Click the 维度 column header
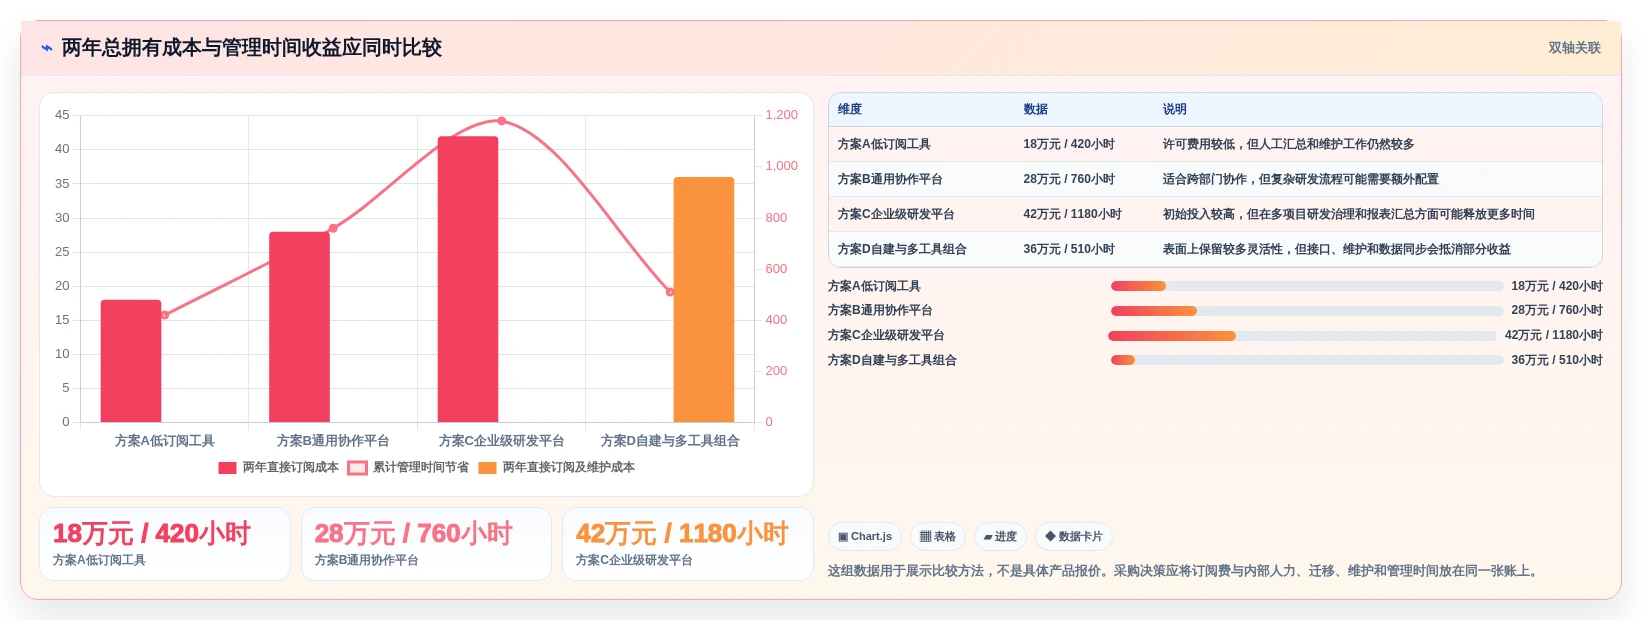The image size is (1642, 620). pos(850,109)
